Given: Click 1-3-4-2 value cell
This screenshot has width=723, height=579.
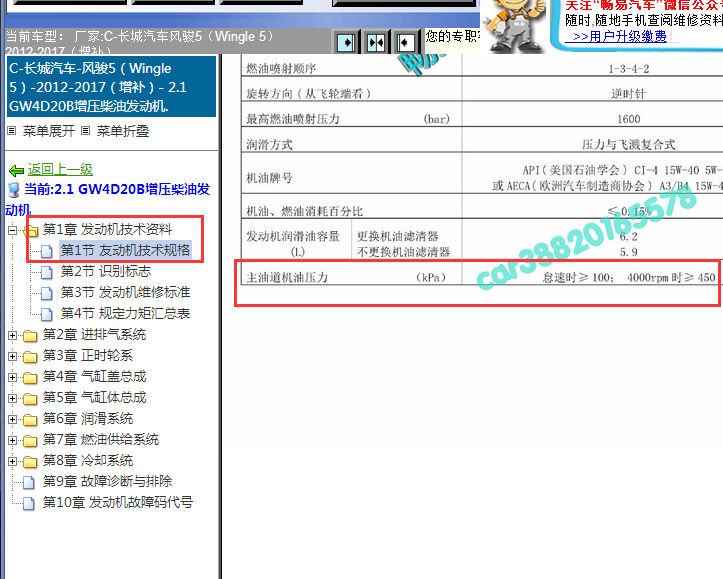Looking at the screenshot, I should (628, 69).
